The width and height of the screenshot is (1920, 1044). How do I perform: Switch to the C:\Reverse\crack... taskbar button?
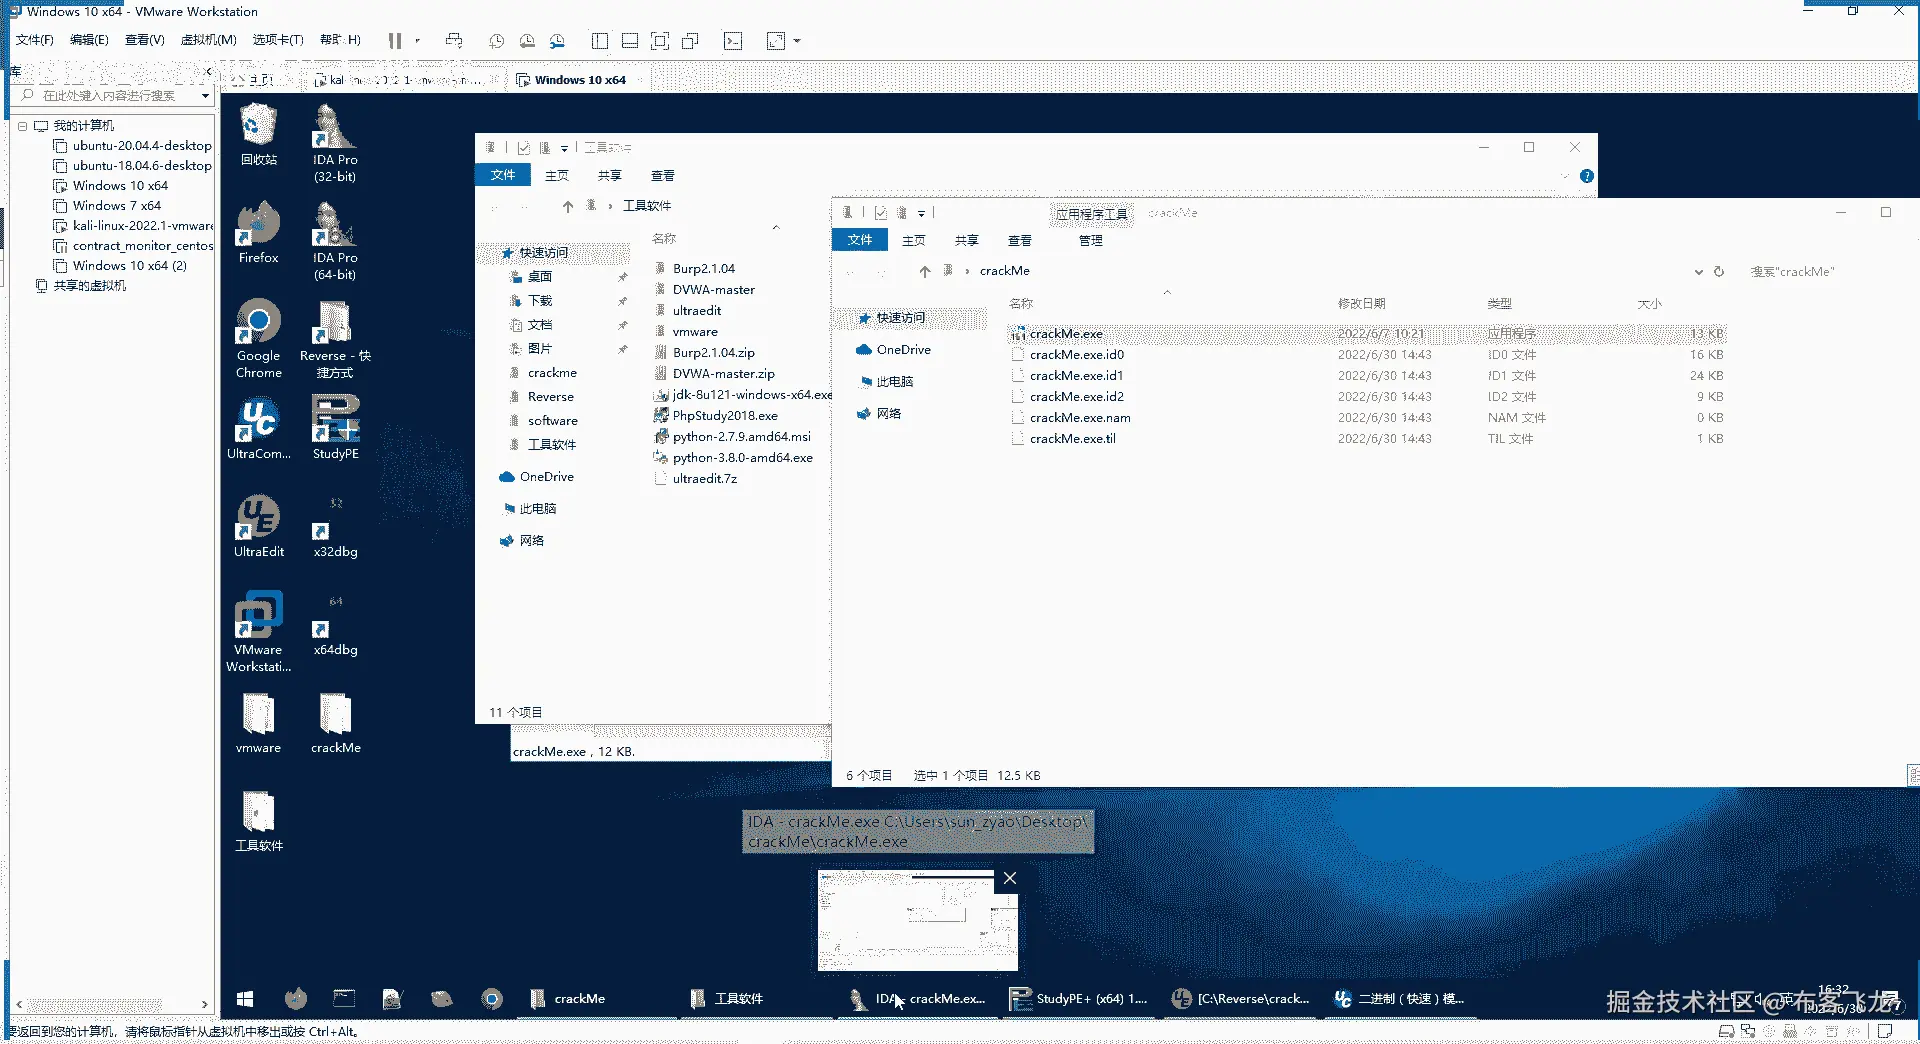coord(1241,998)
